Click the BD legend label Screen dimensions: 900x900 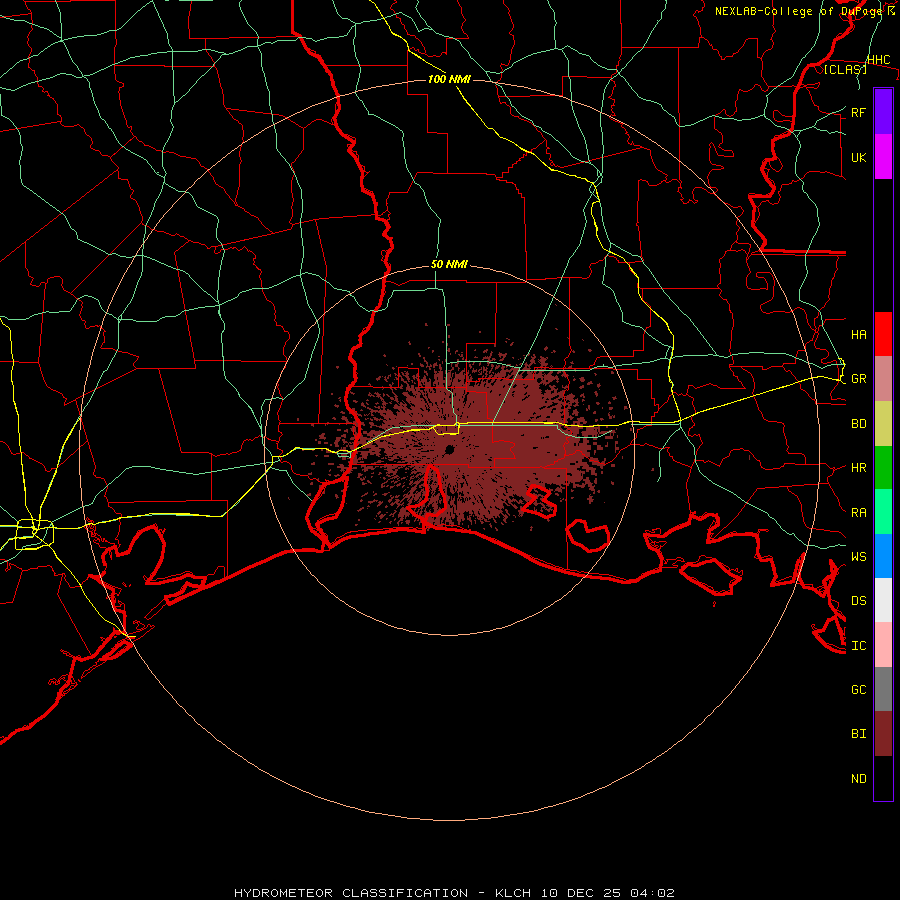[x=858, y=424]
